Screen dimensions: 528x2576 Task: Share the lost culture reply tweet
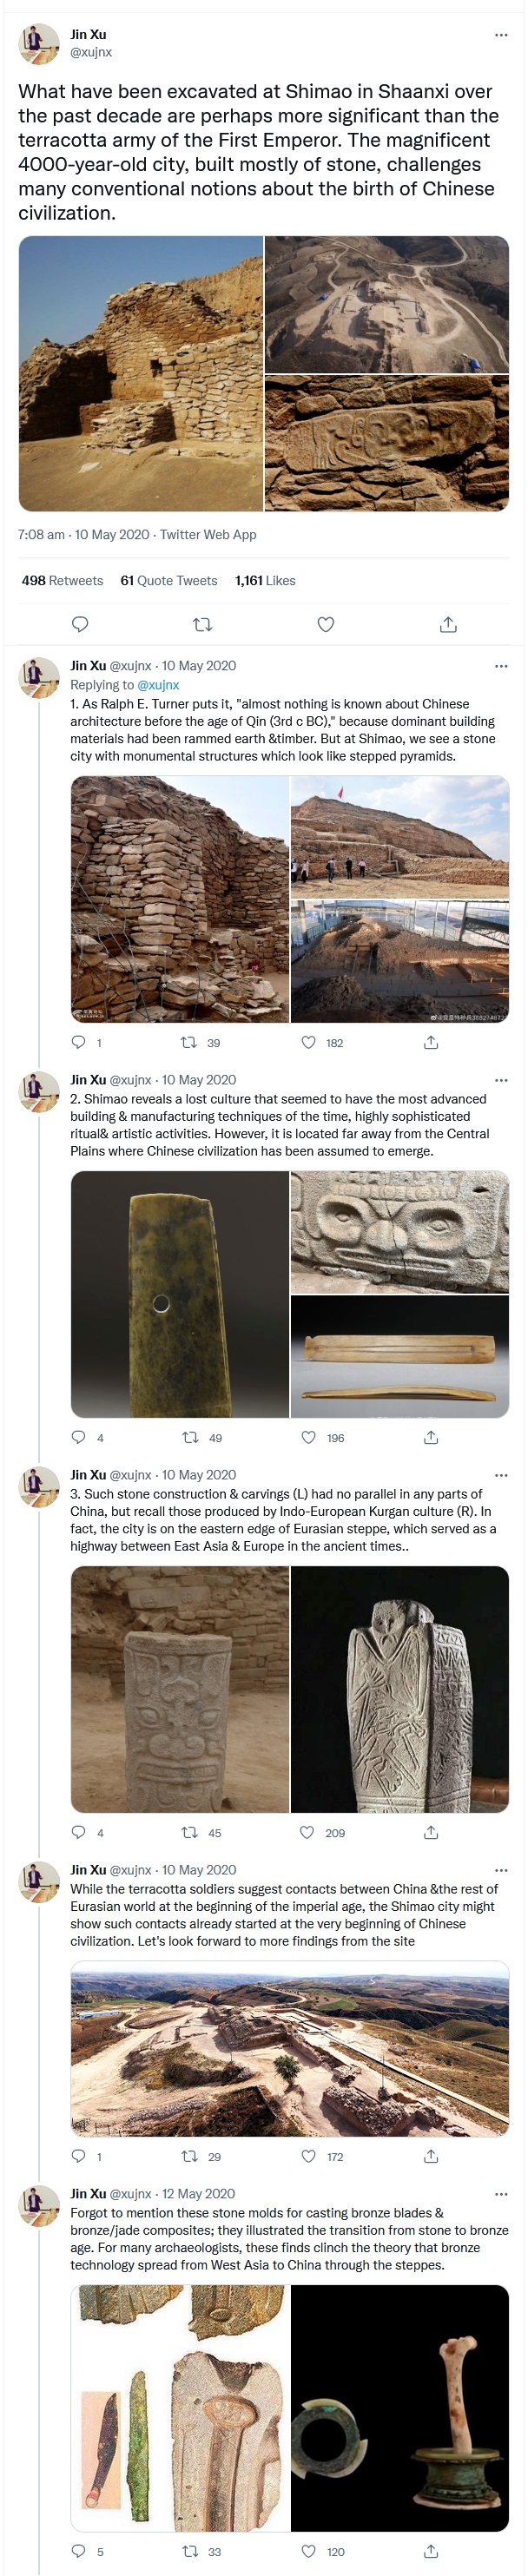(431, 1437)
